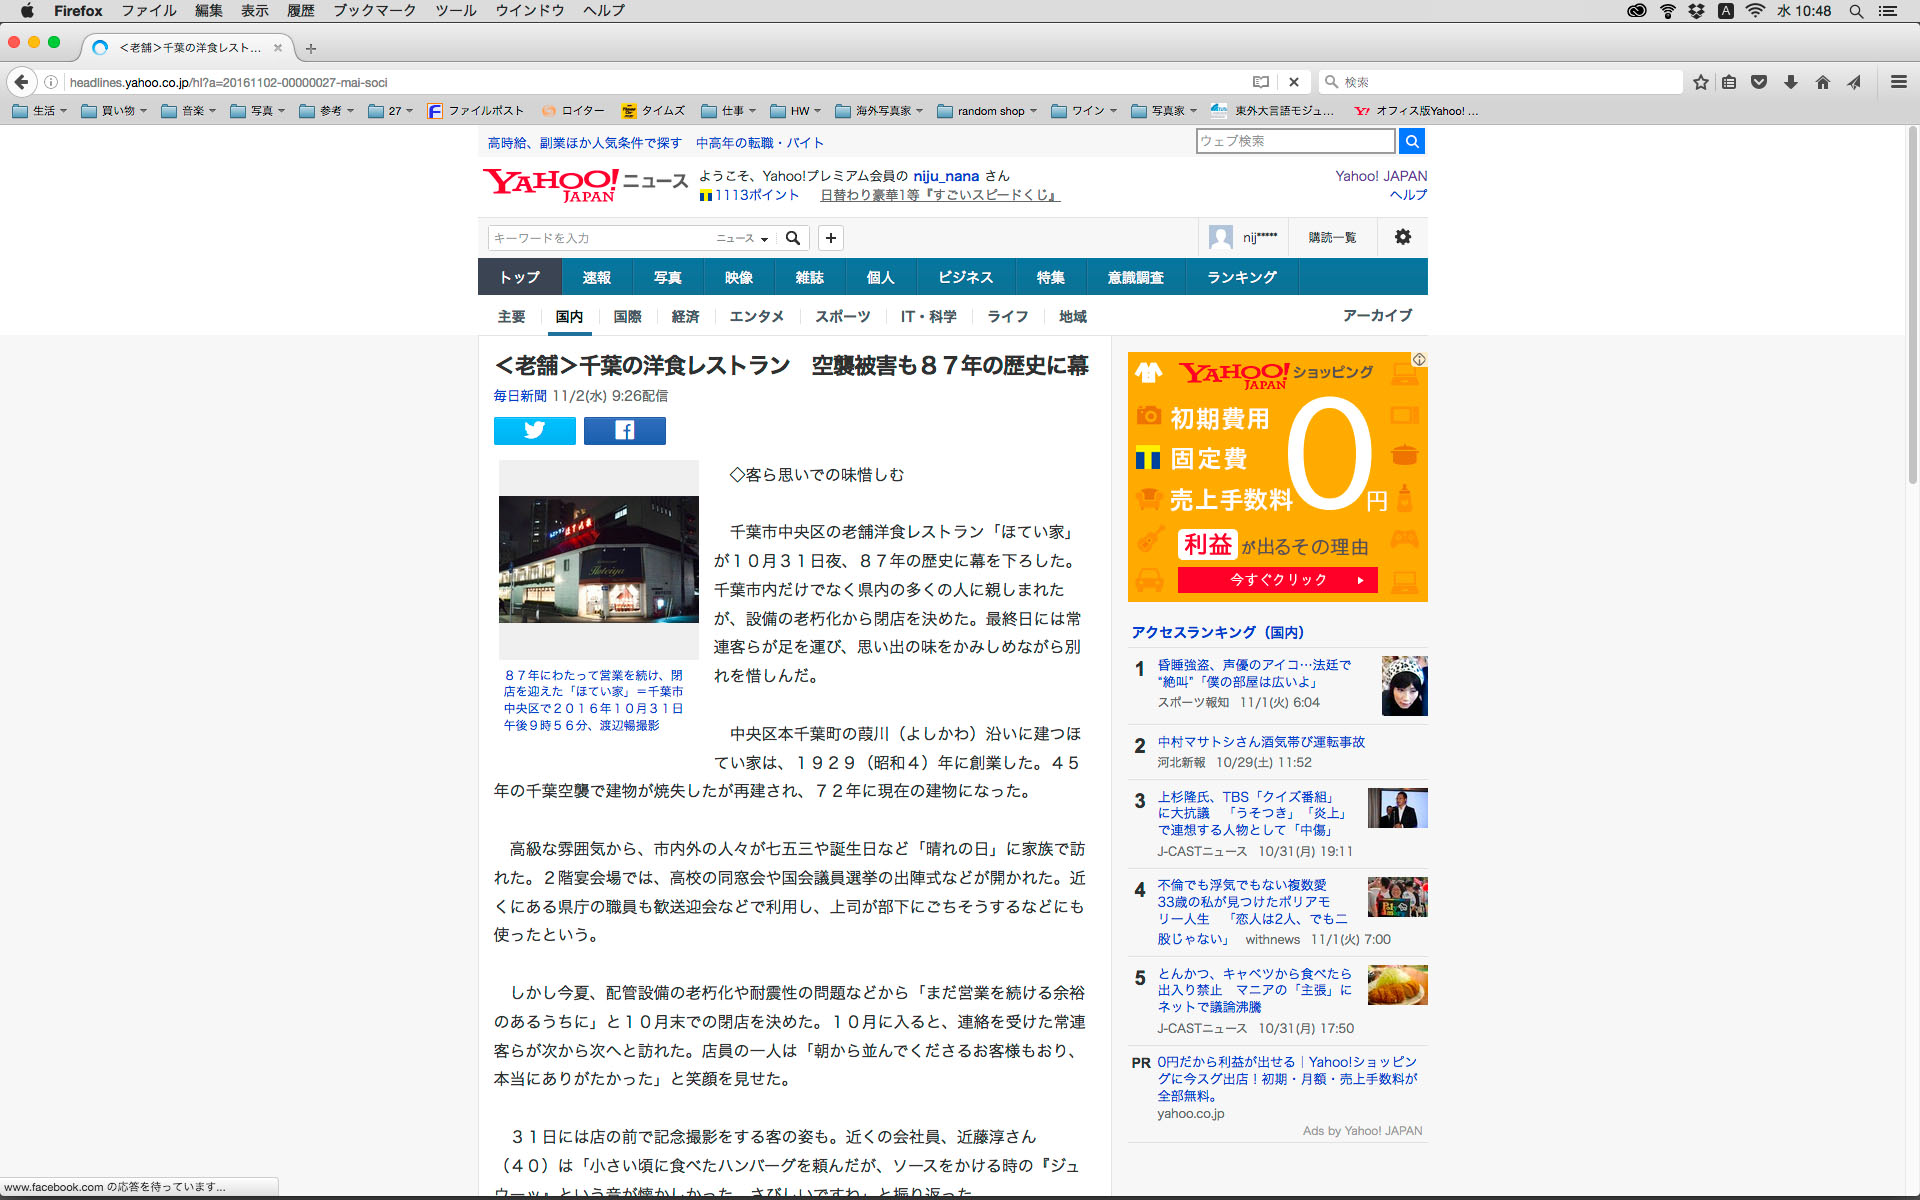
Task: Open the random shop bookmark folder
Action: (x=986, y=111)
